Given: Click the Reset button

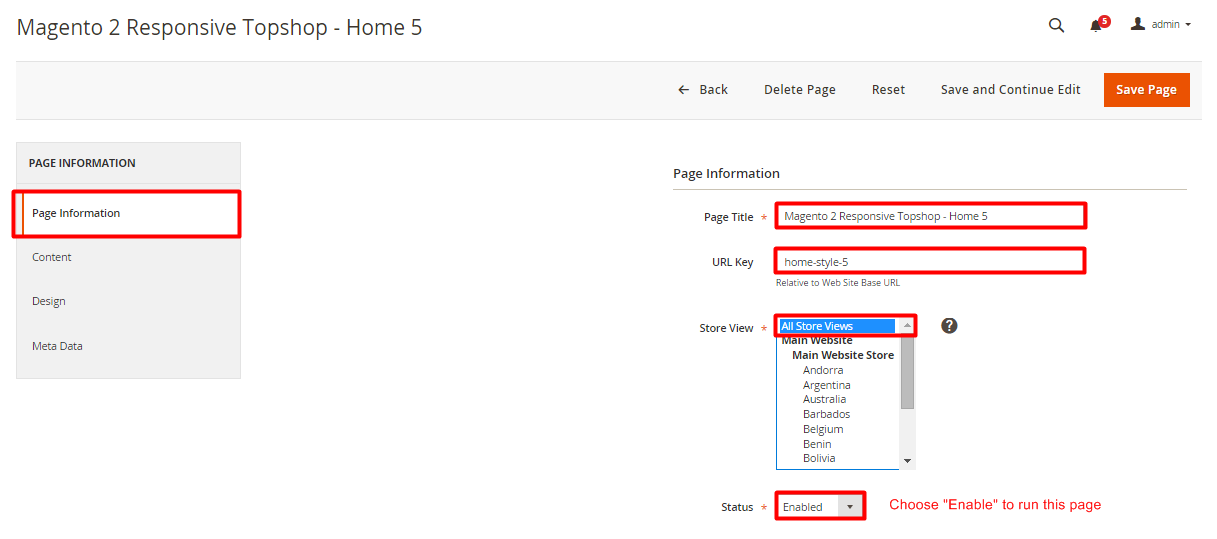Looking at the screenshot, I should [x=888, y=89].
